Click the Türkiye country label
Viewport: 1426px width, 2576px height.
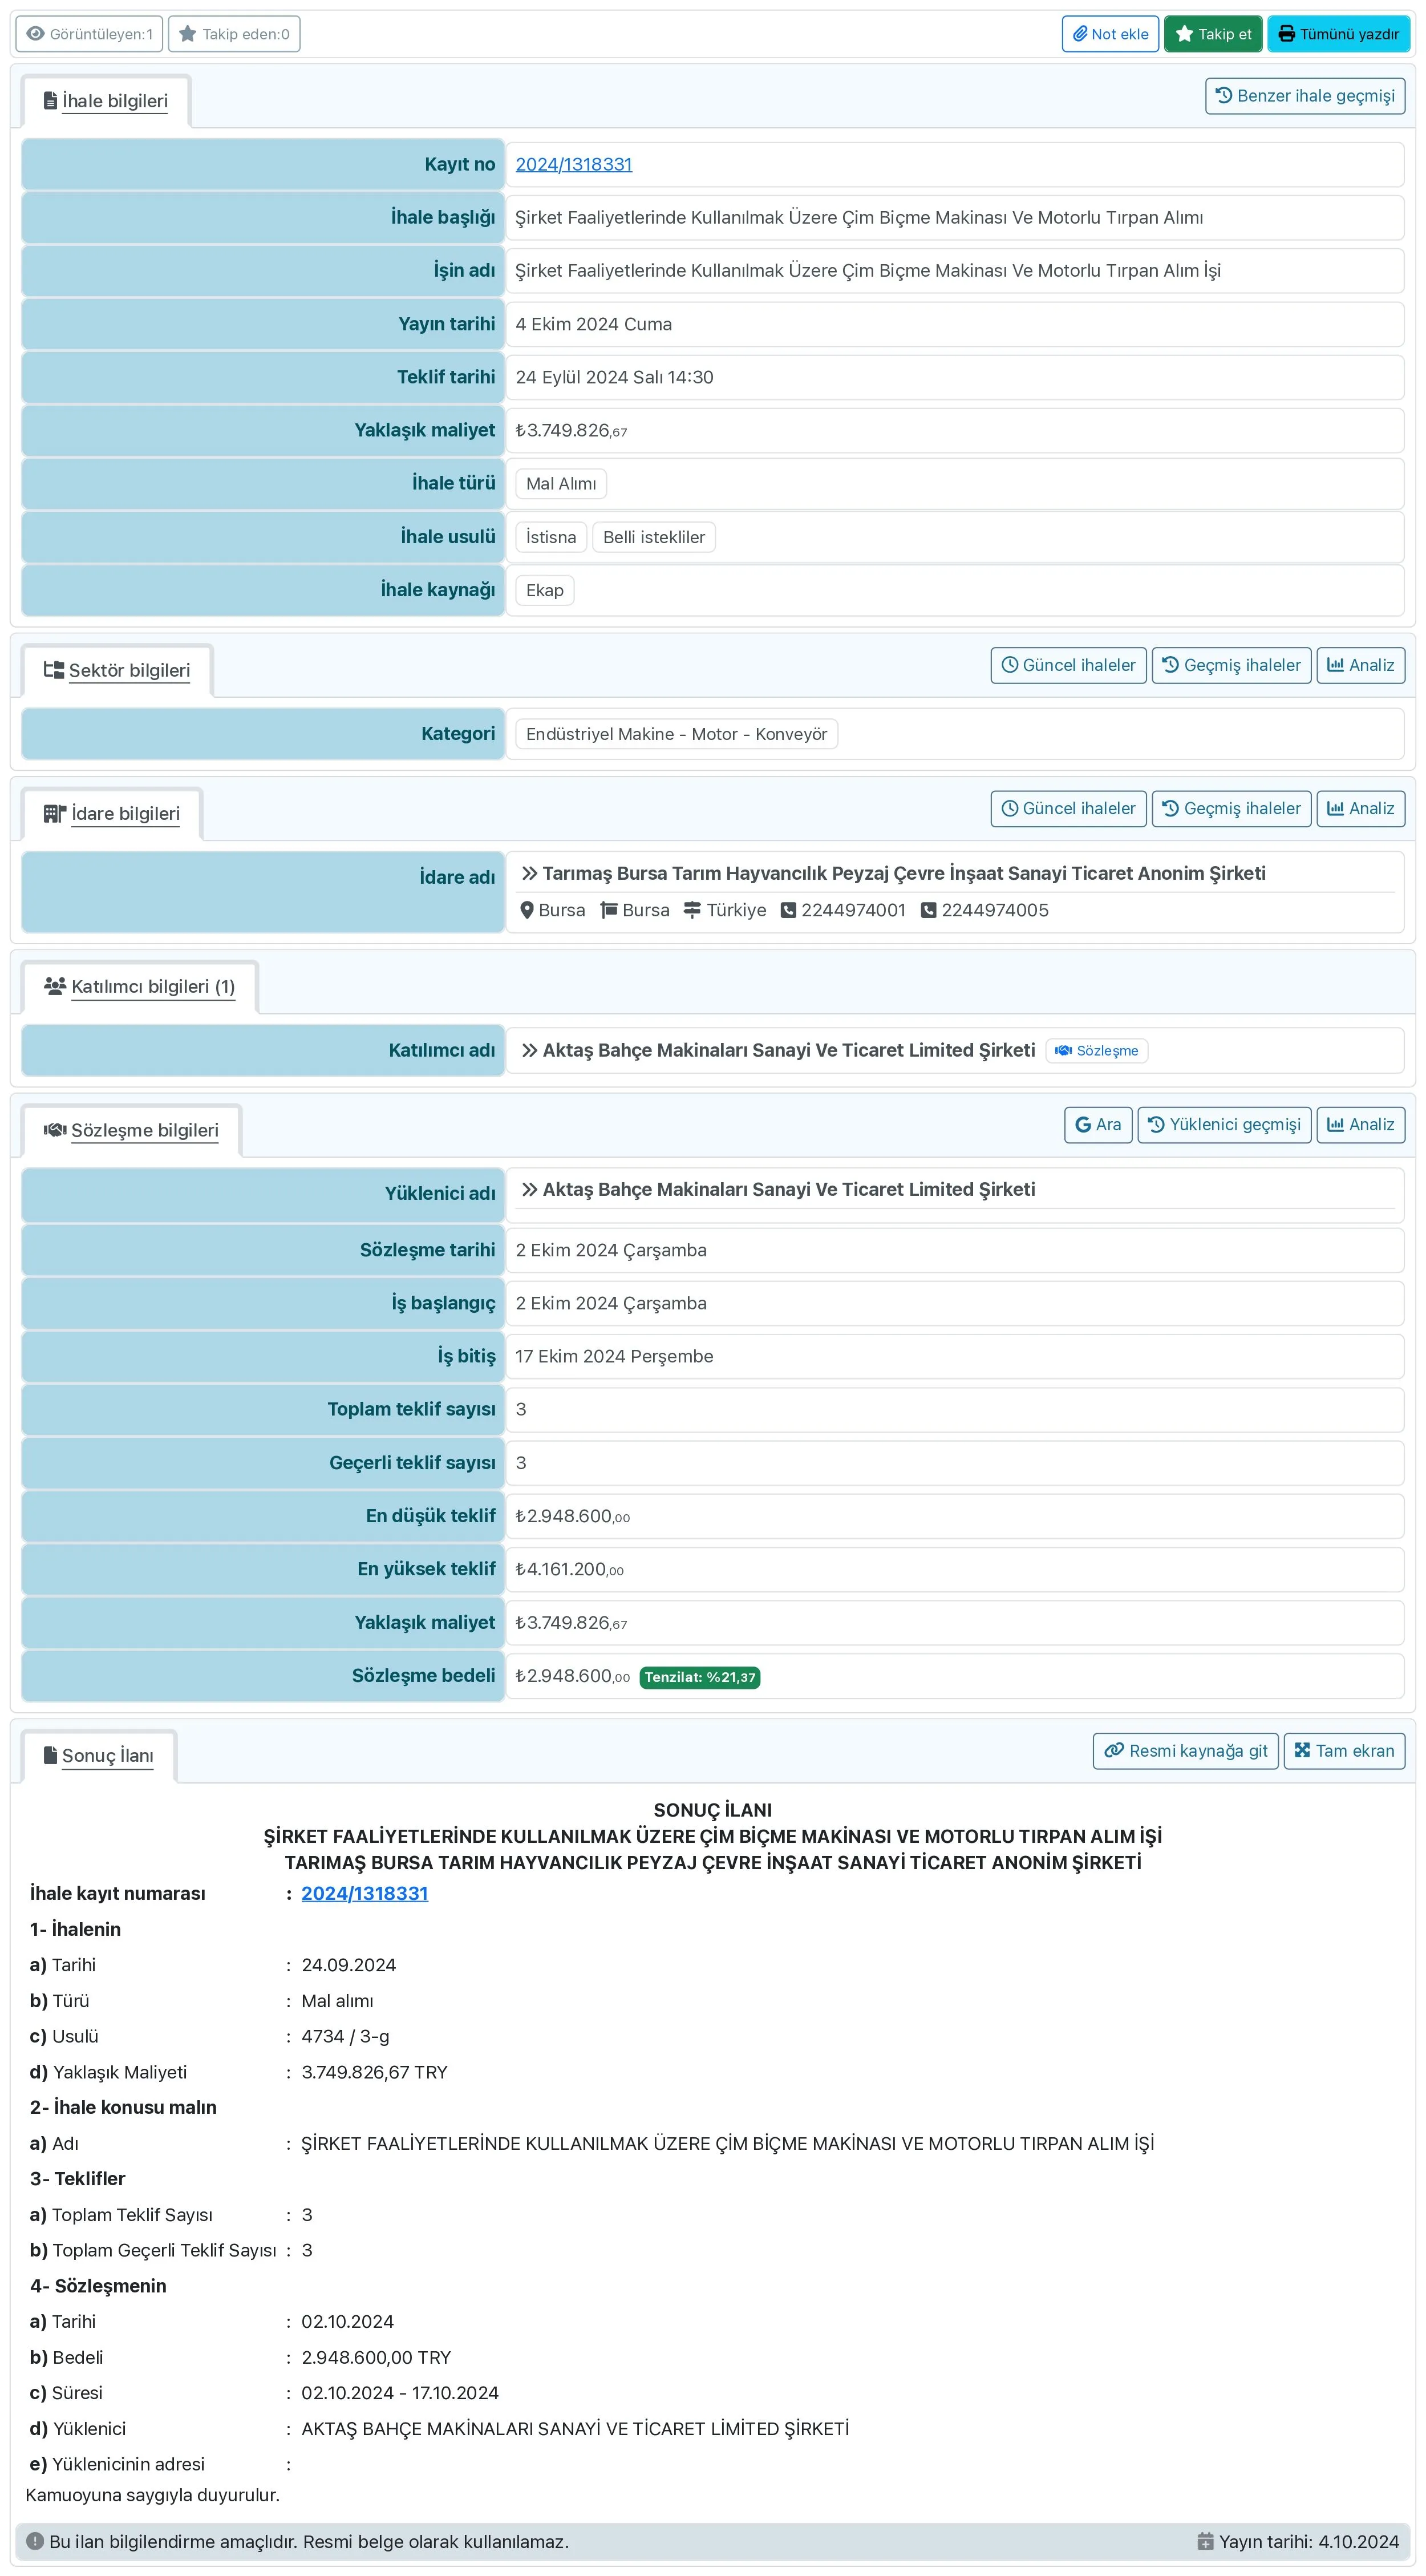pyautogui.click(x=725, y=910)
